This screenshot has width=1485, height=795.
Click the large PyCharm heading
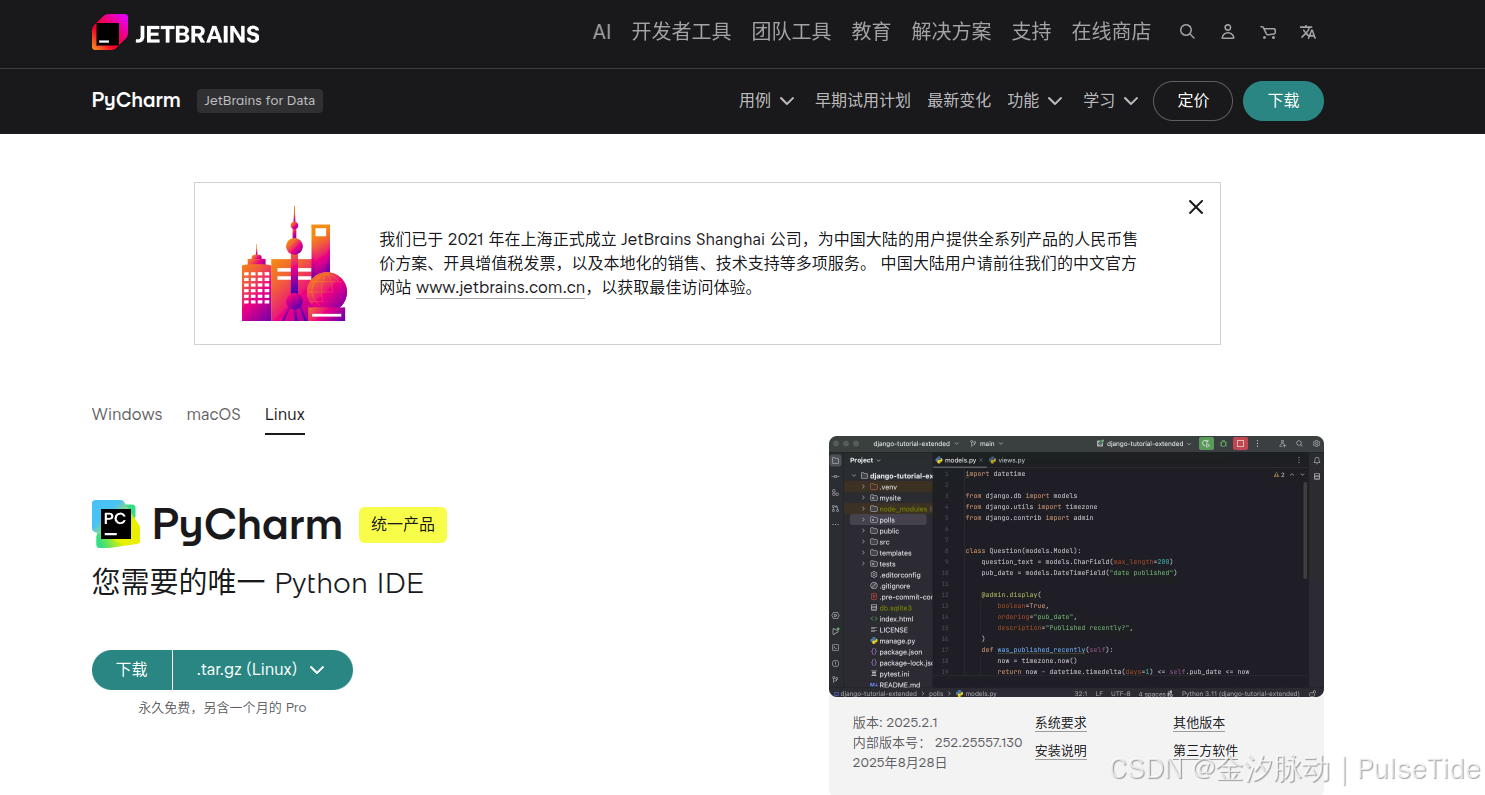247,525
